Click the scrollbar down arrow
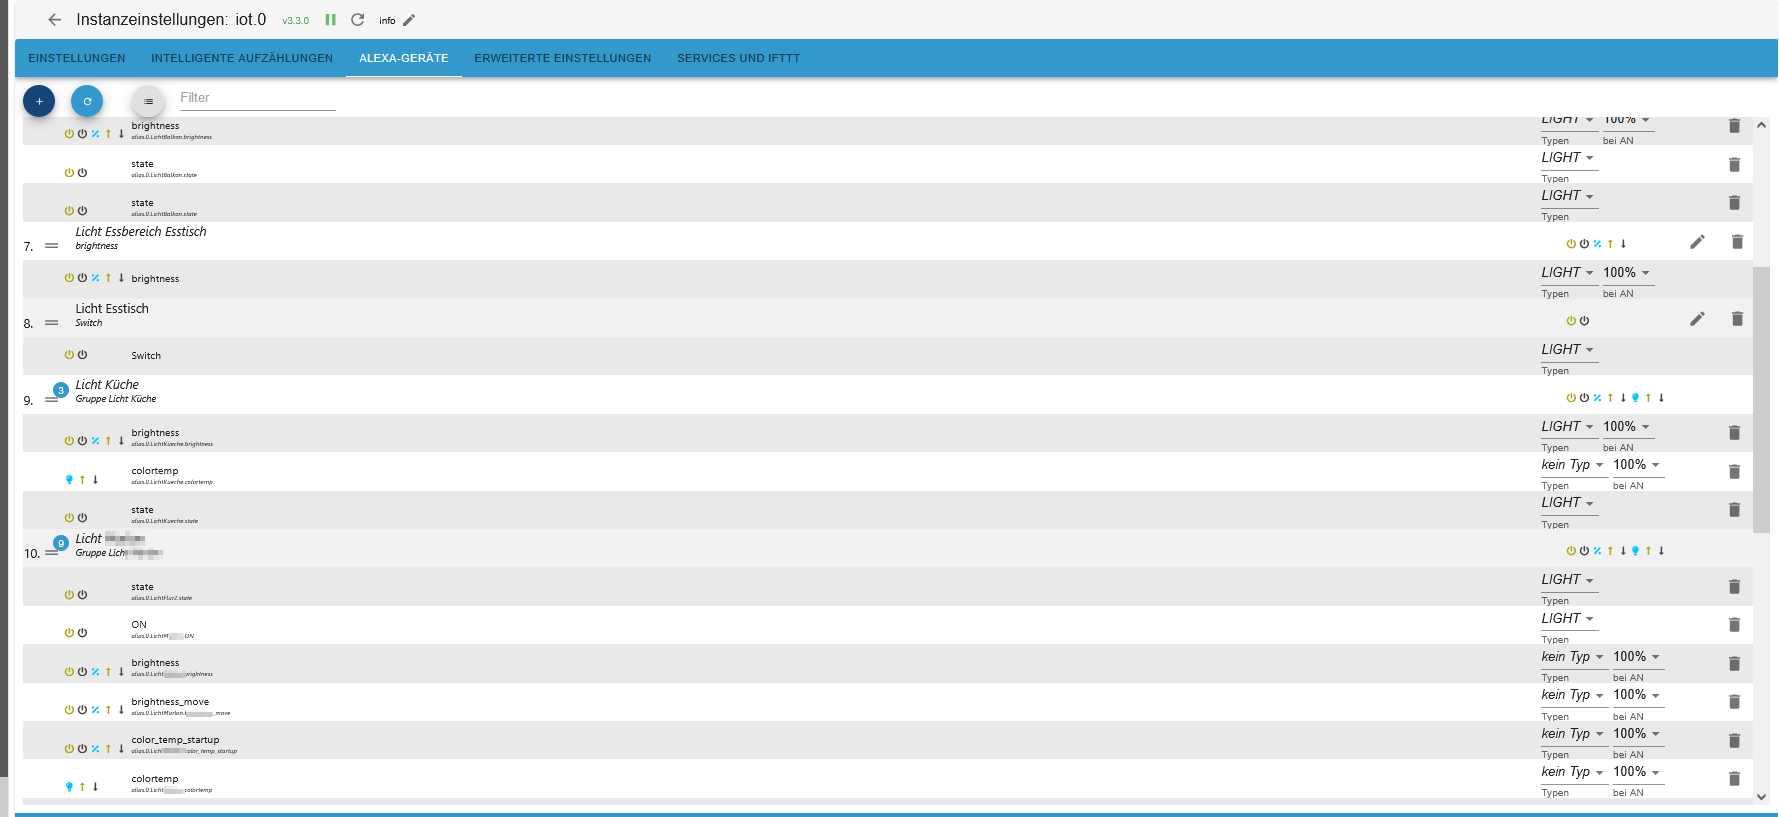Screen dimensions: 1779x817 click(1761, 797)
